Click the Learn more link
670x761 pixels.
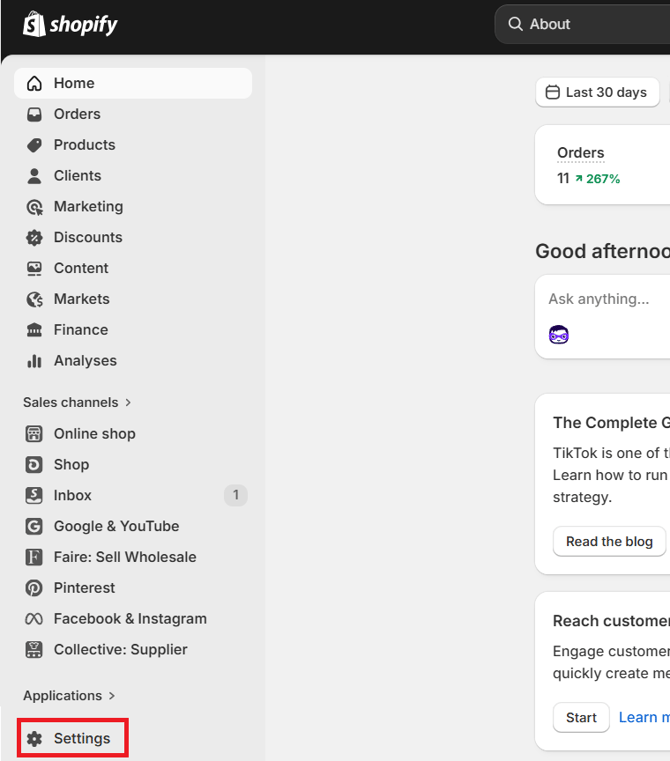(644, 717)
